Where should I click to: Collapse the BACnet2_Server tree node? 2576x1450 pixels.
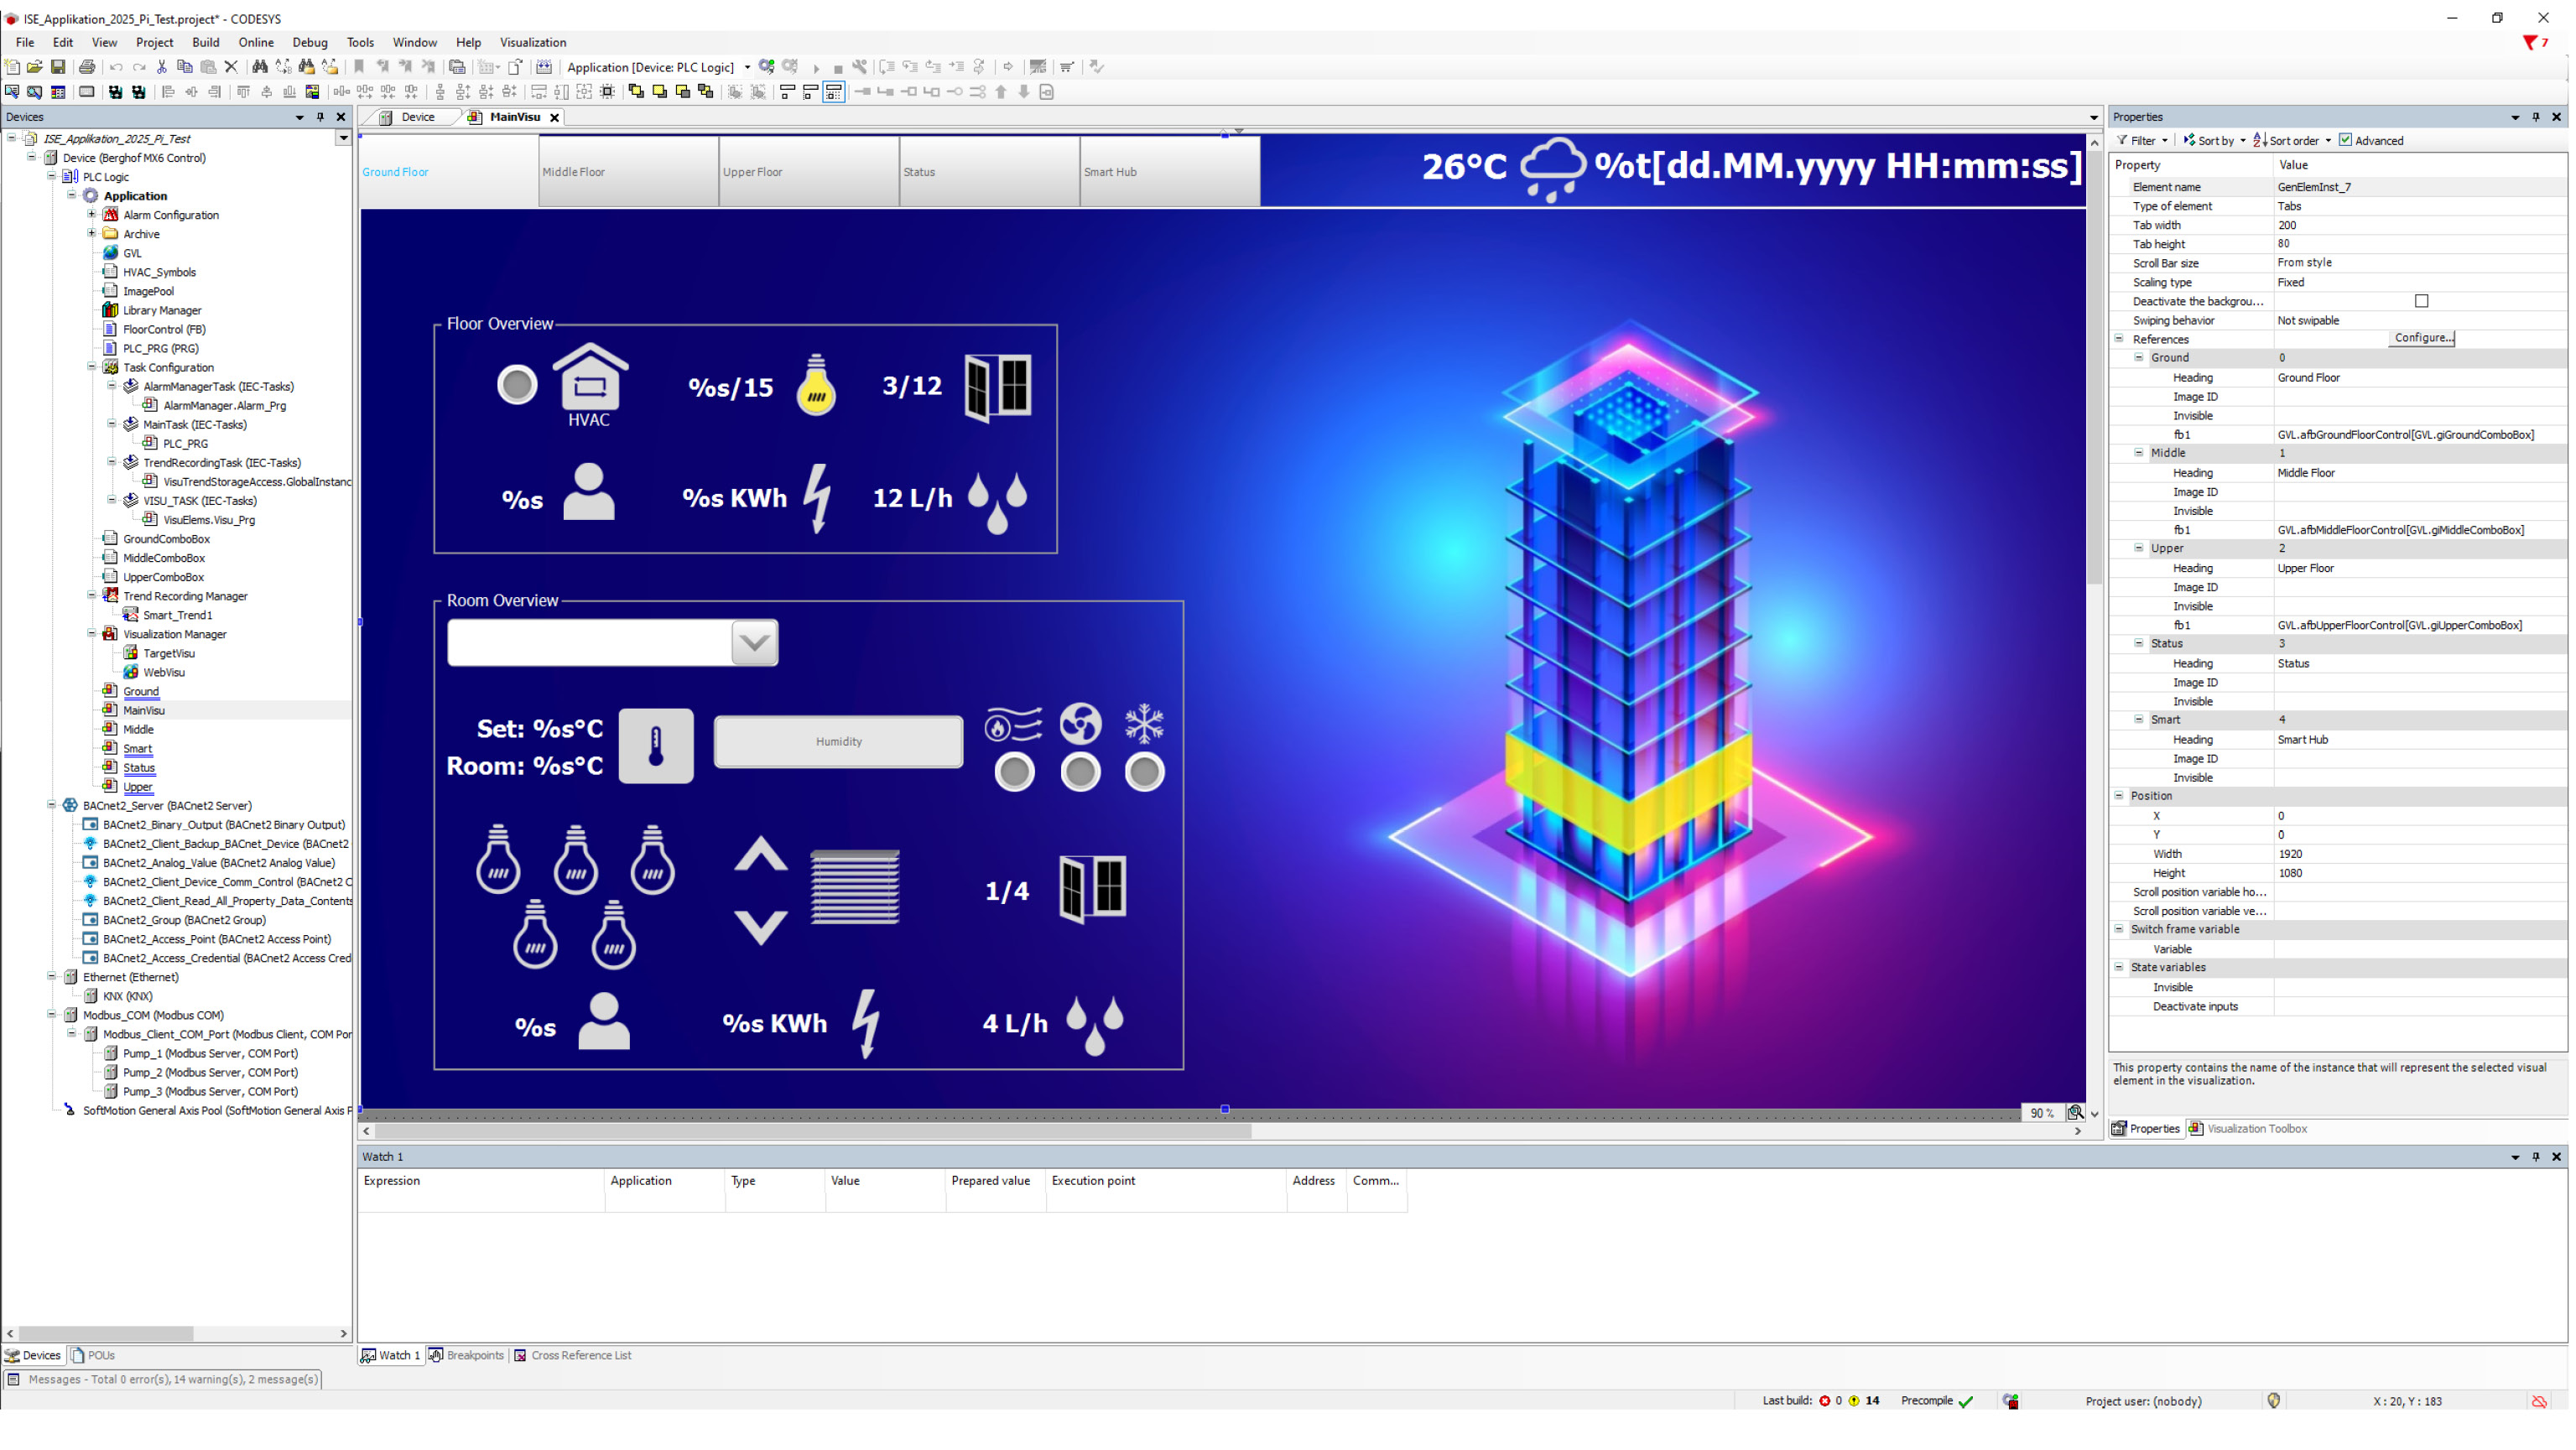tap(52, 805)
